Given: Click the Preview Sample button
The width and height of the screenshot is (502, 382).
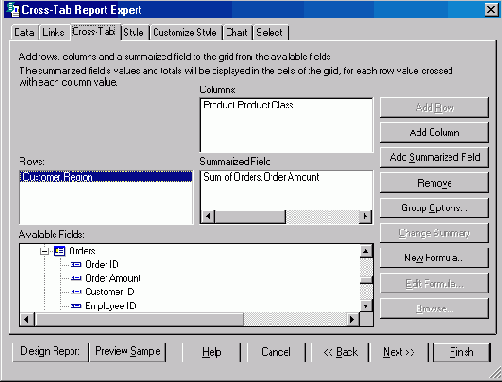Looking at the screenshot, I should [128, 351].
